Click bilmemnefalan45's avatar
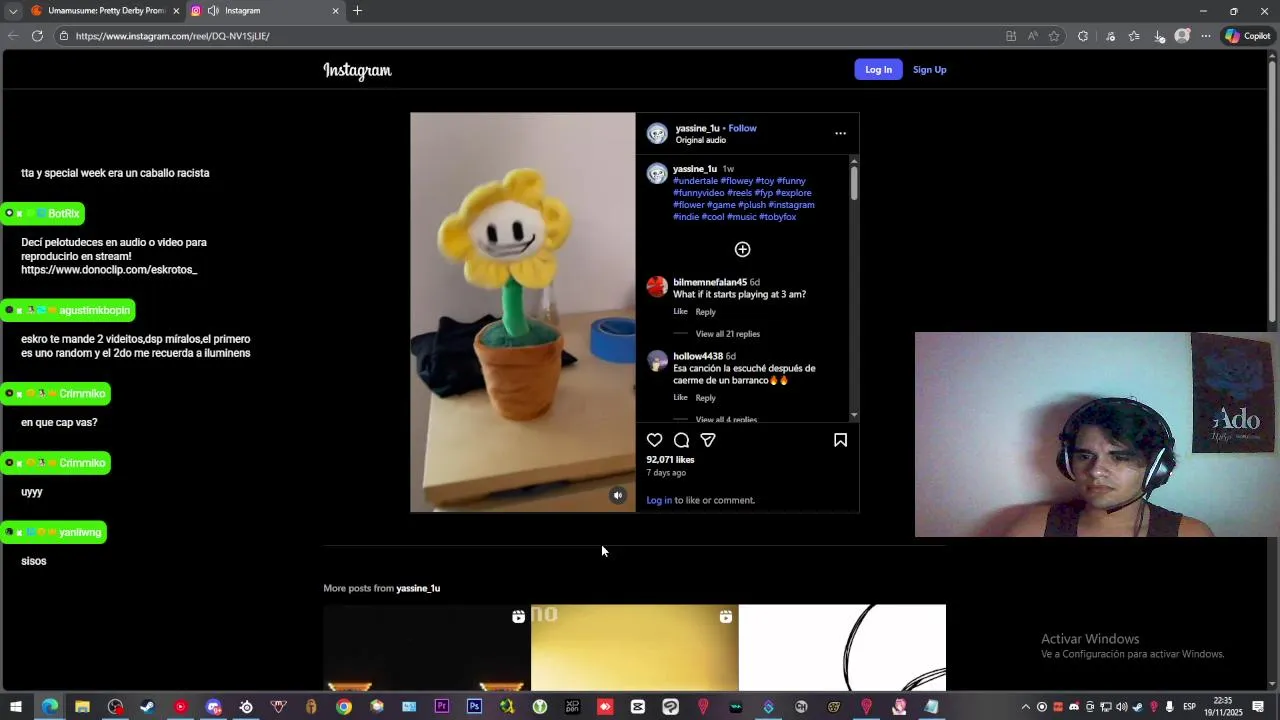The image size is (1280, 720). click(x=657, y=287)
